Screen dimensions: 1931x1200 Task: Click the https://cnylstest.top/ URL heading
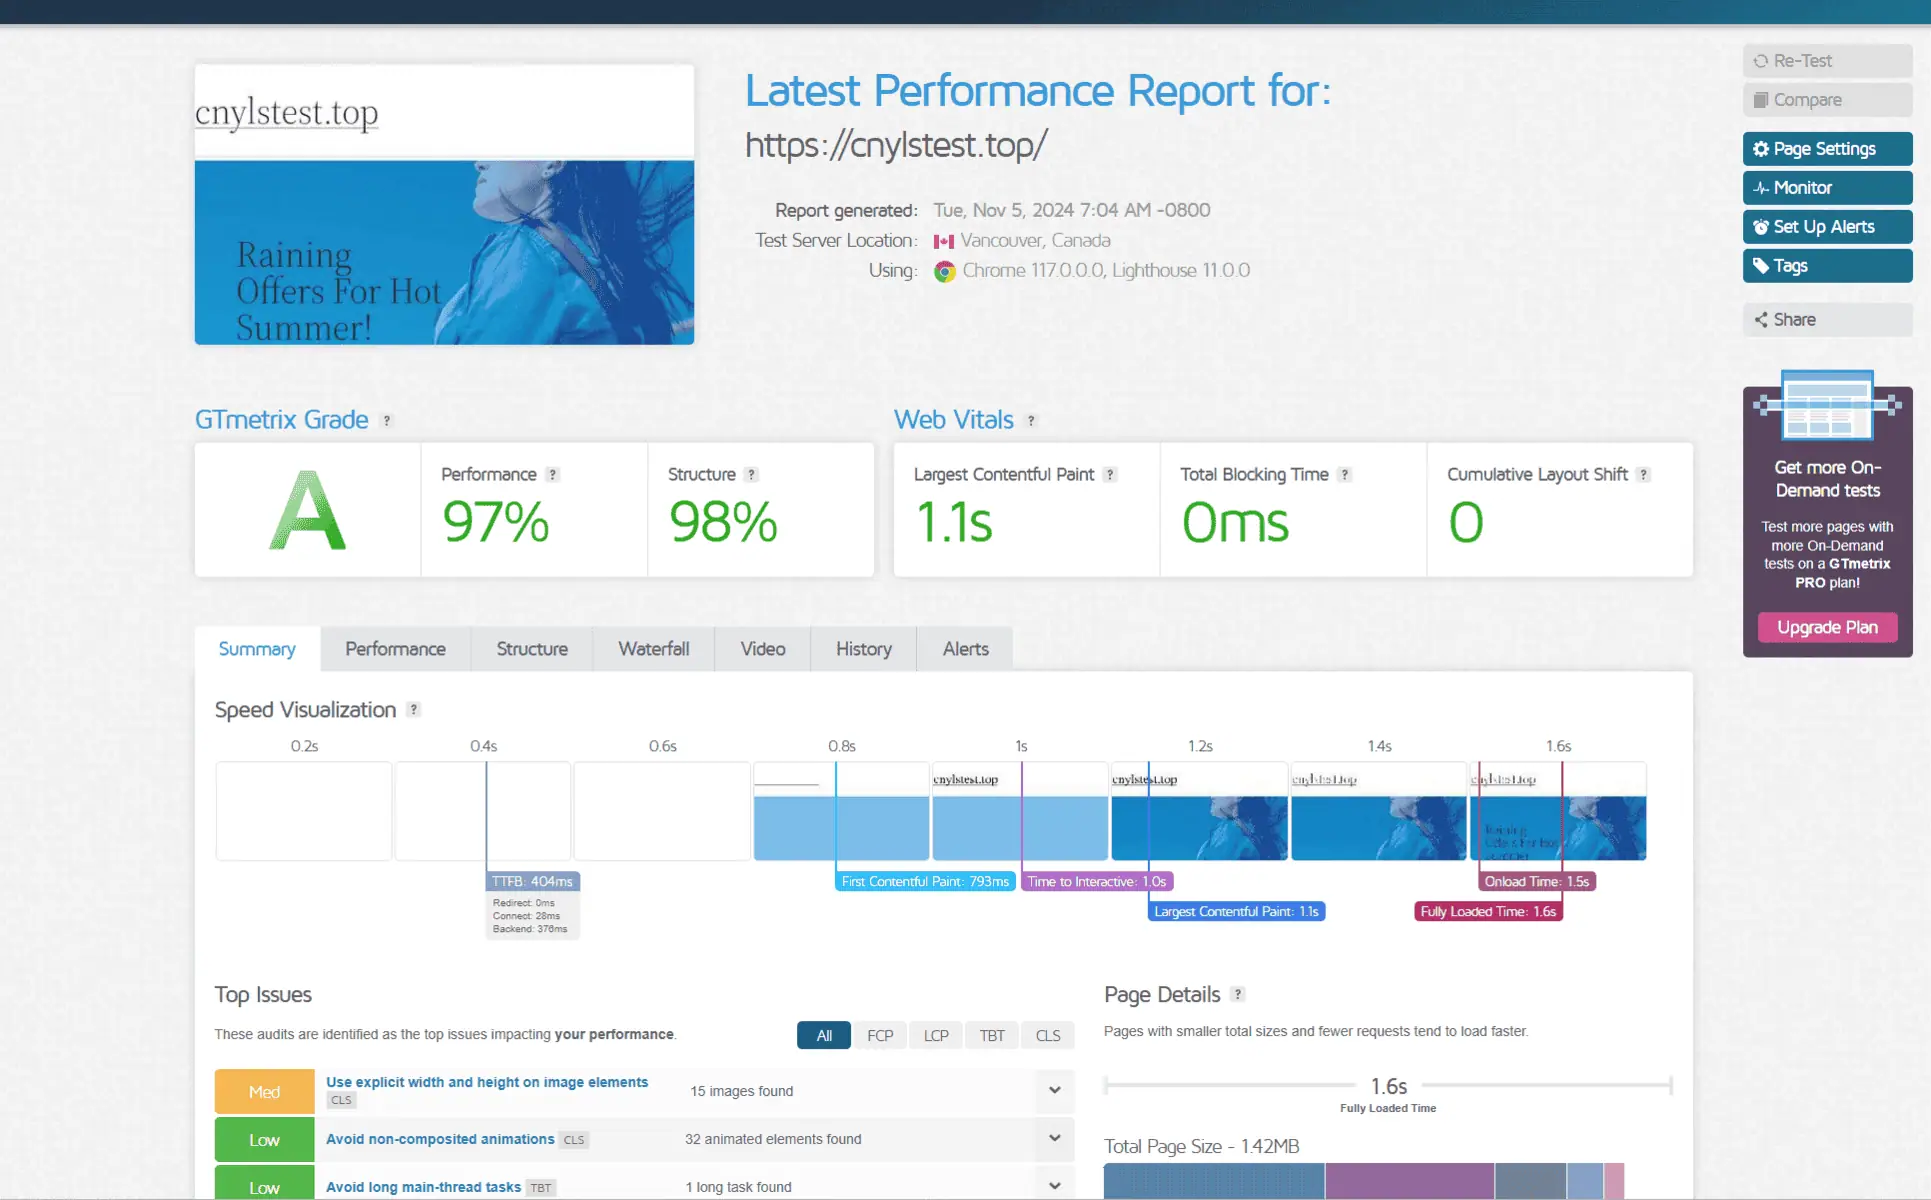coord(896,146)
